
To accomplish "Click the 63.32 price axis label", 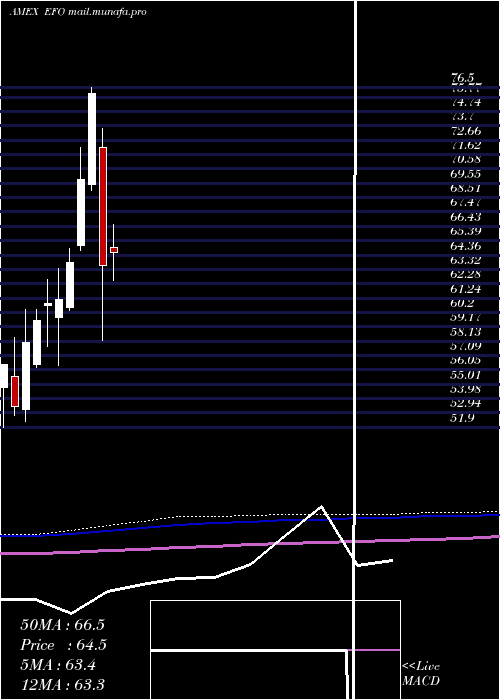I will click(466, 260).
